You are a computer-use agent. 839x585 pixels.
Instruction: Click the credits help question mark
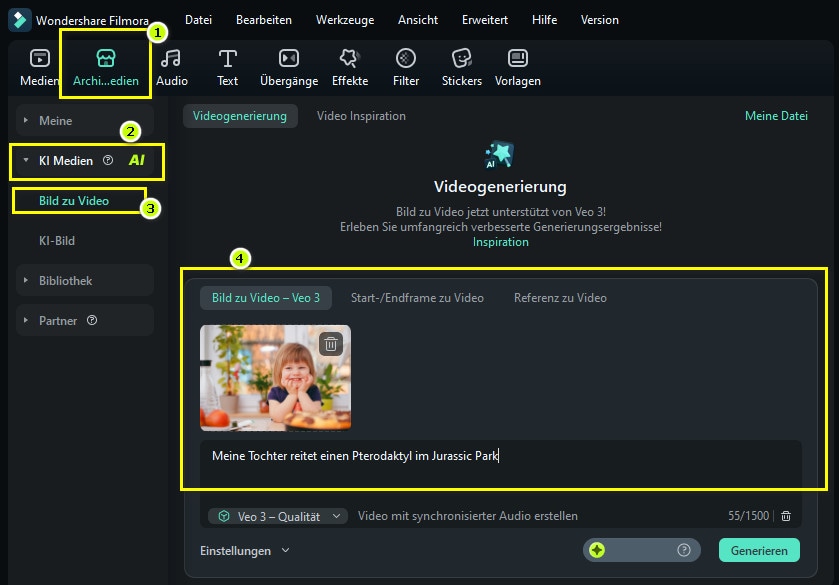point(684,550)
